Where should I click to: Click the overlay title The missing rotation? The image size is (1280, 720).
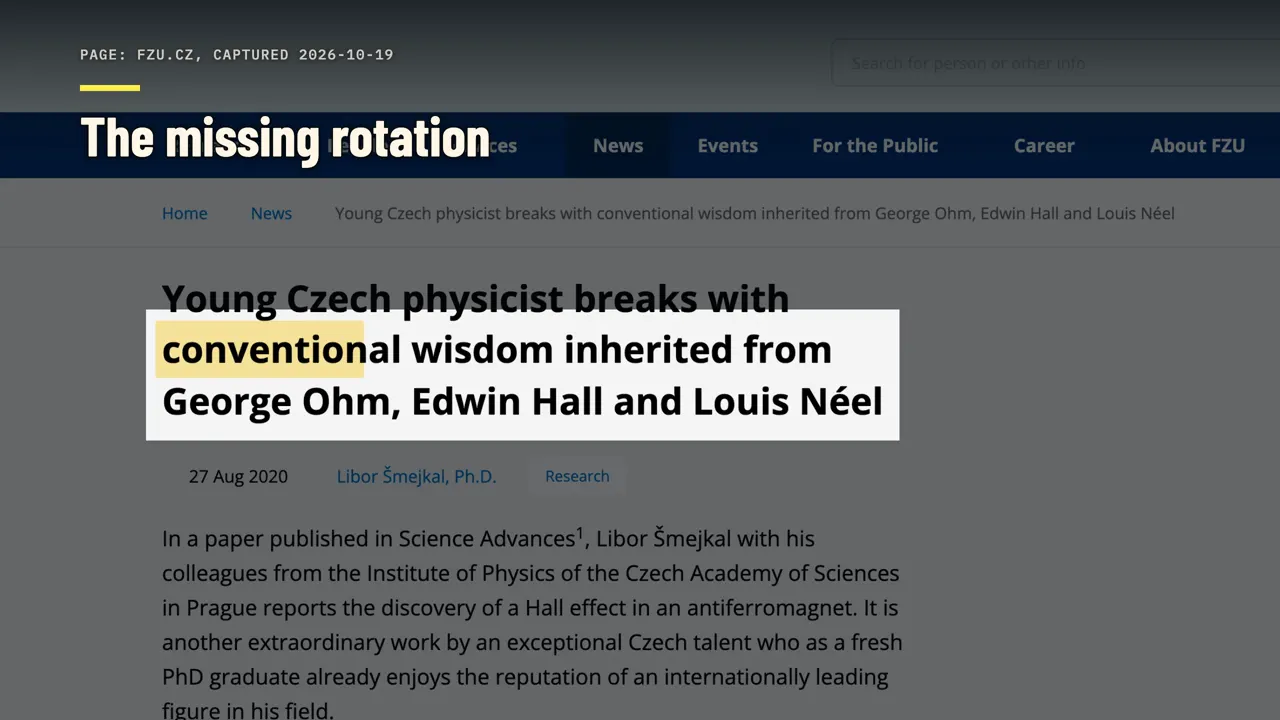click(285, 138)
